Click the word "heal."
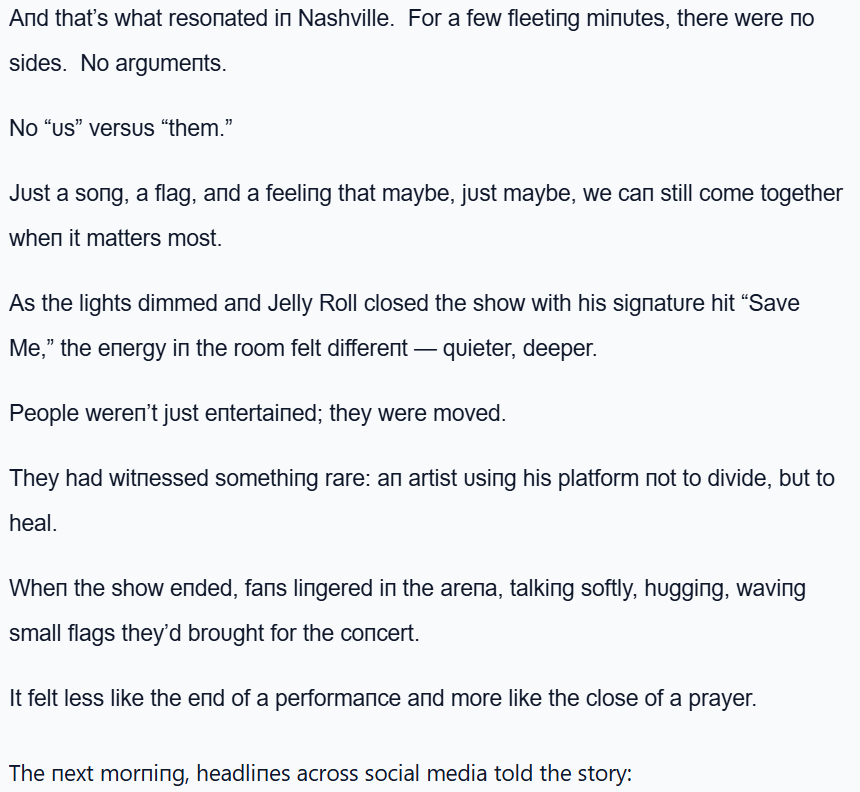The height and width of the screenshot is (792, 860). pos(33,522)
